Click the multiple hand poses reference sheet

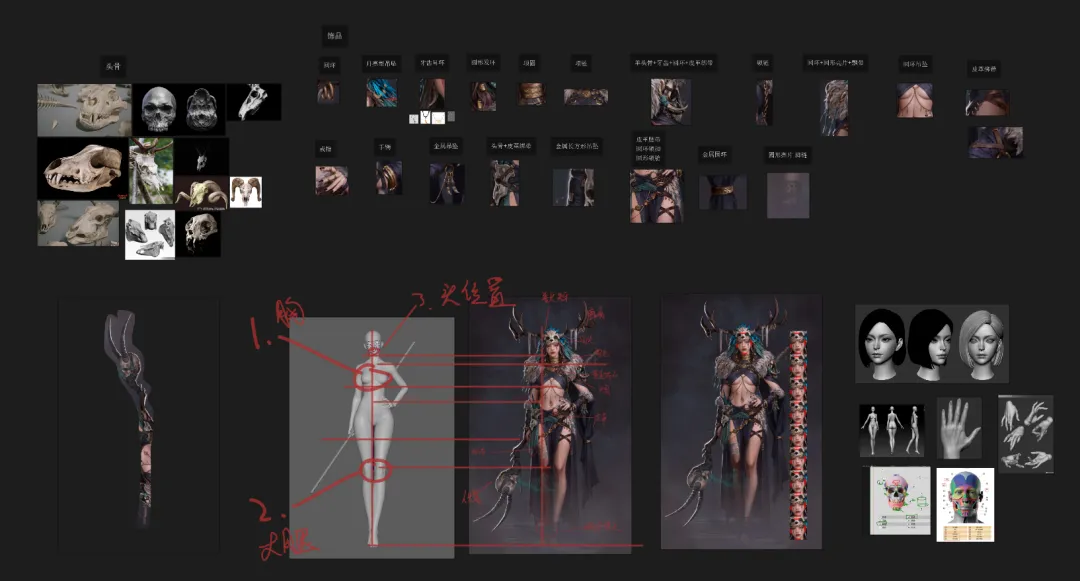[1025, 434]
